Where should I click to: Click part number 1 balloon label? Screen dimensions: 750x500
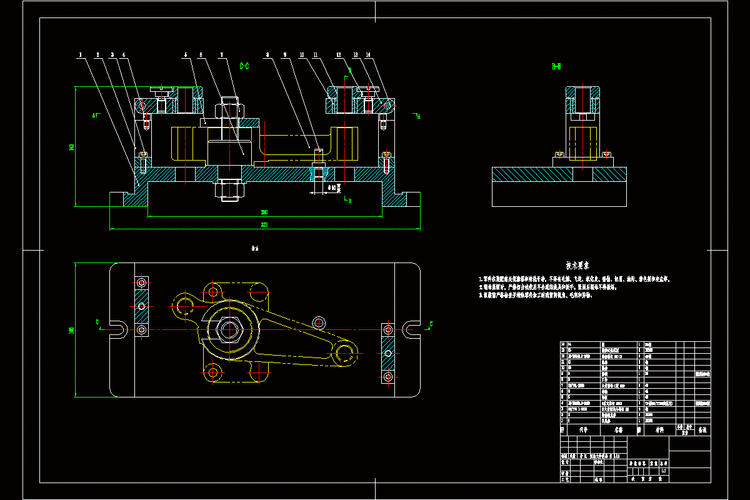[x=80, y=53]
